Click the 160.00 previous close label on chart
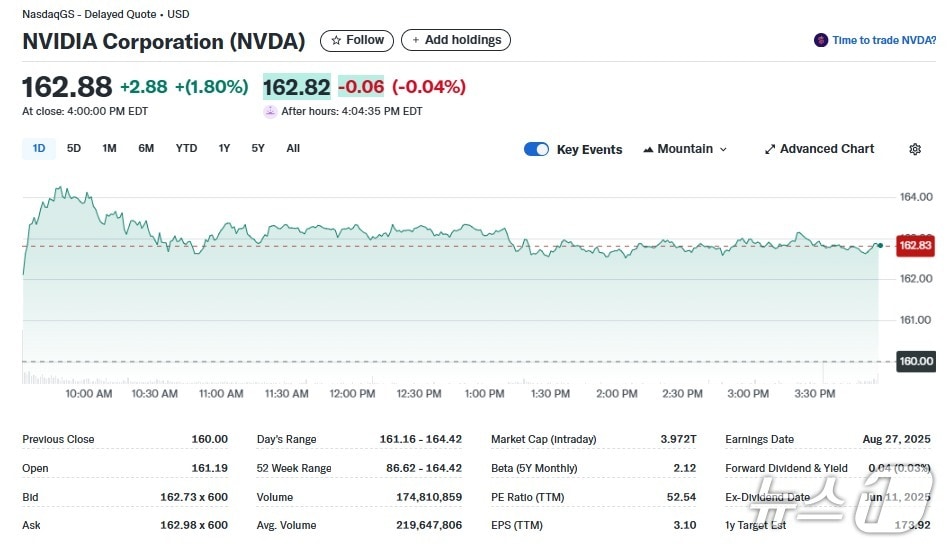947x547 pixels. [x=915, y=361]
